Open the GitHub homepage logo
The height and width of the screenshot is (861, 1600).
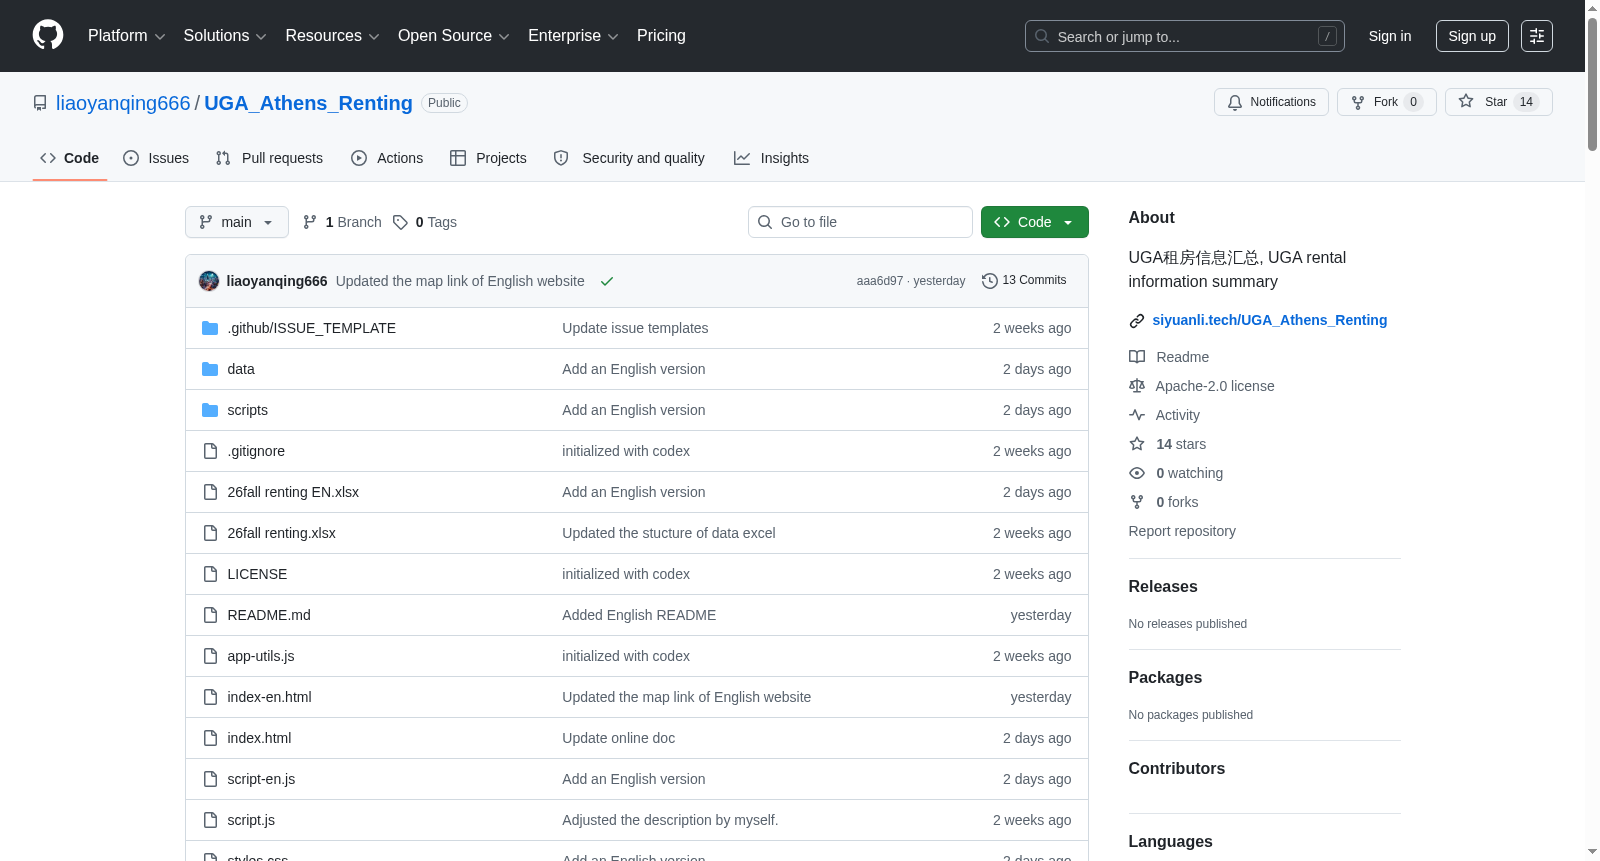48,36
